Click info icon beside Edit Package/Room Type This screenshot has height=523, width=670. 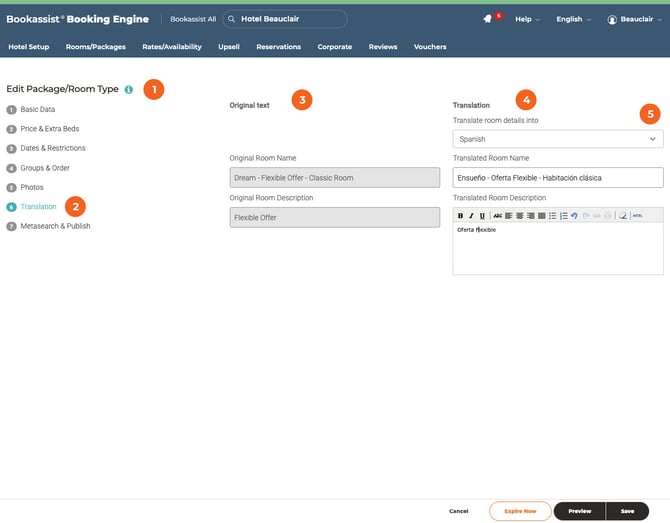(x=129, y=89)
